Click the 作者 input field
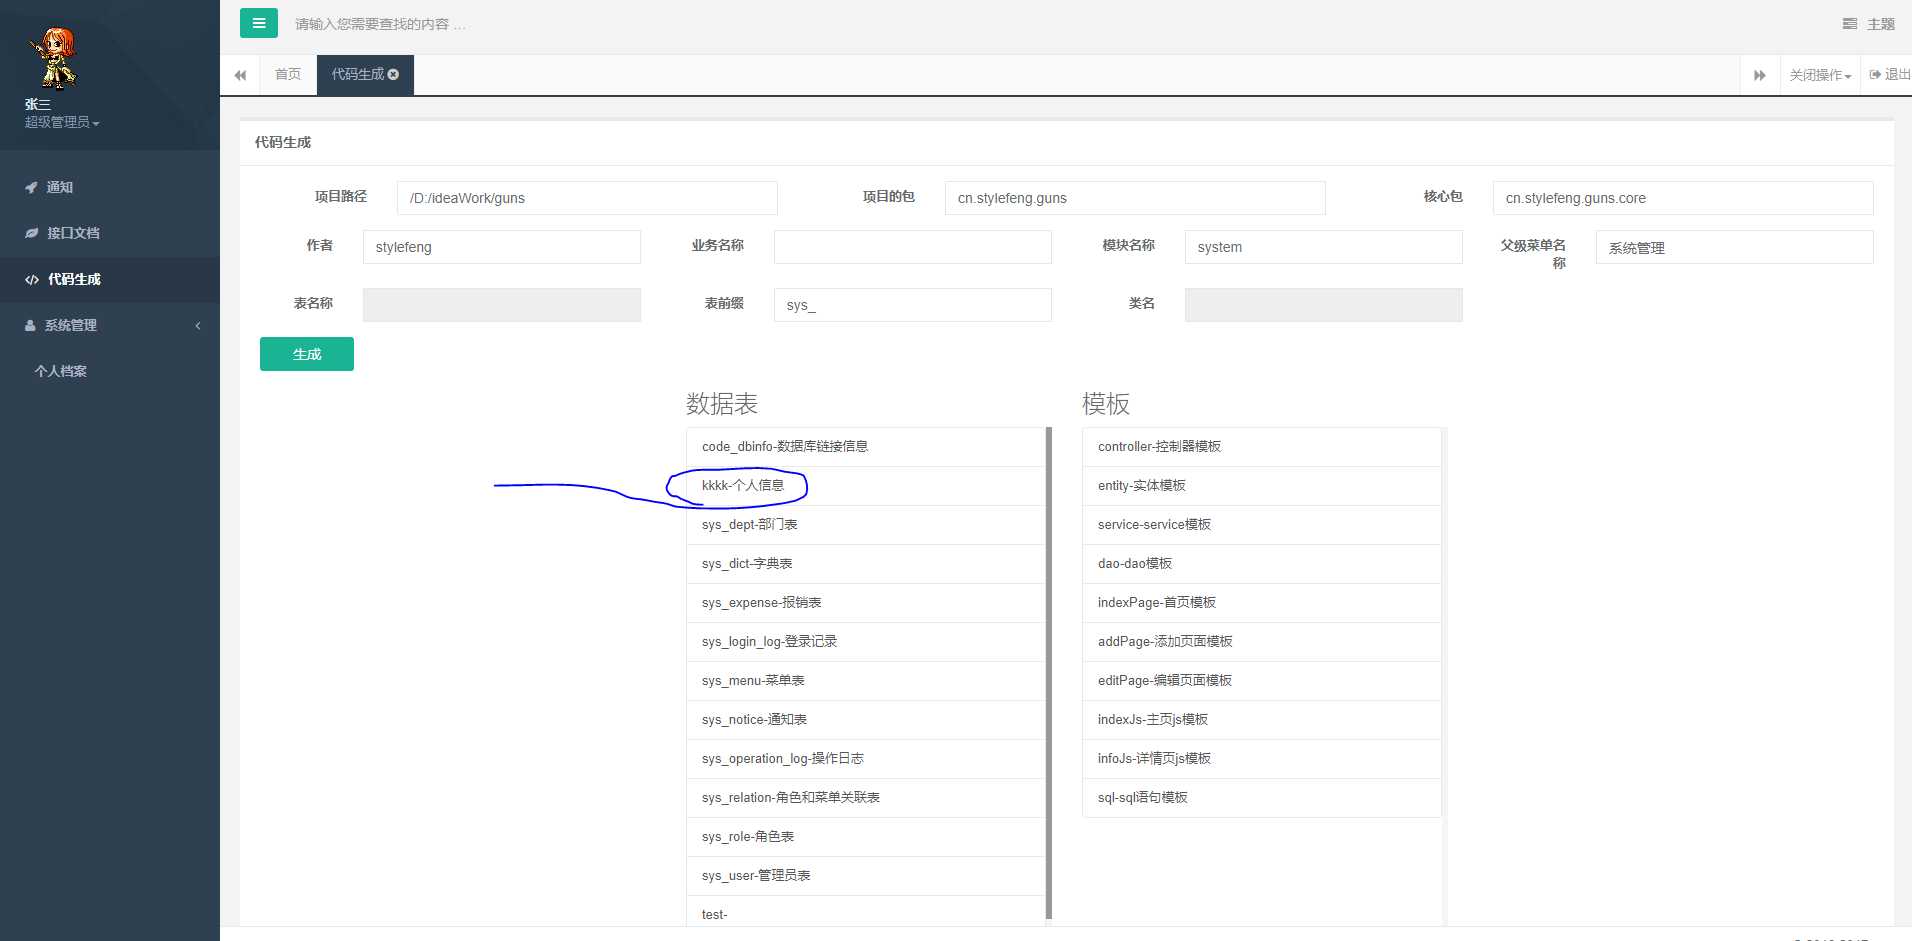The image size is (1912, 941). point(502,247)
